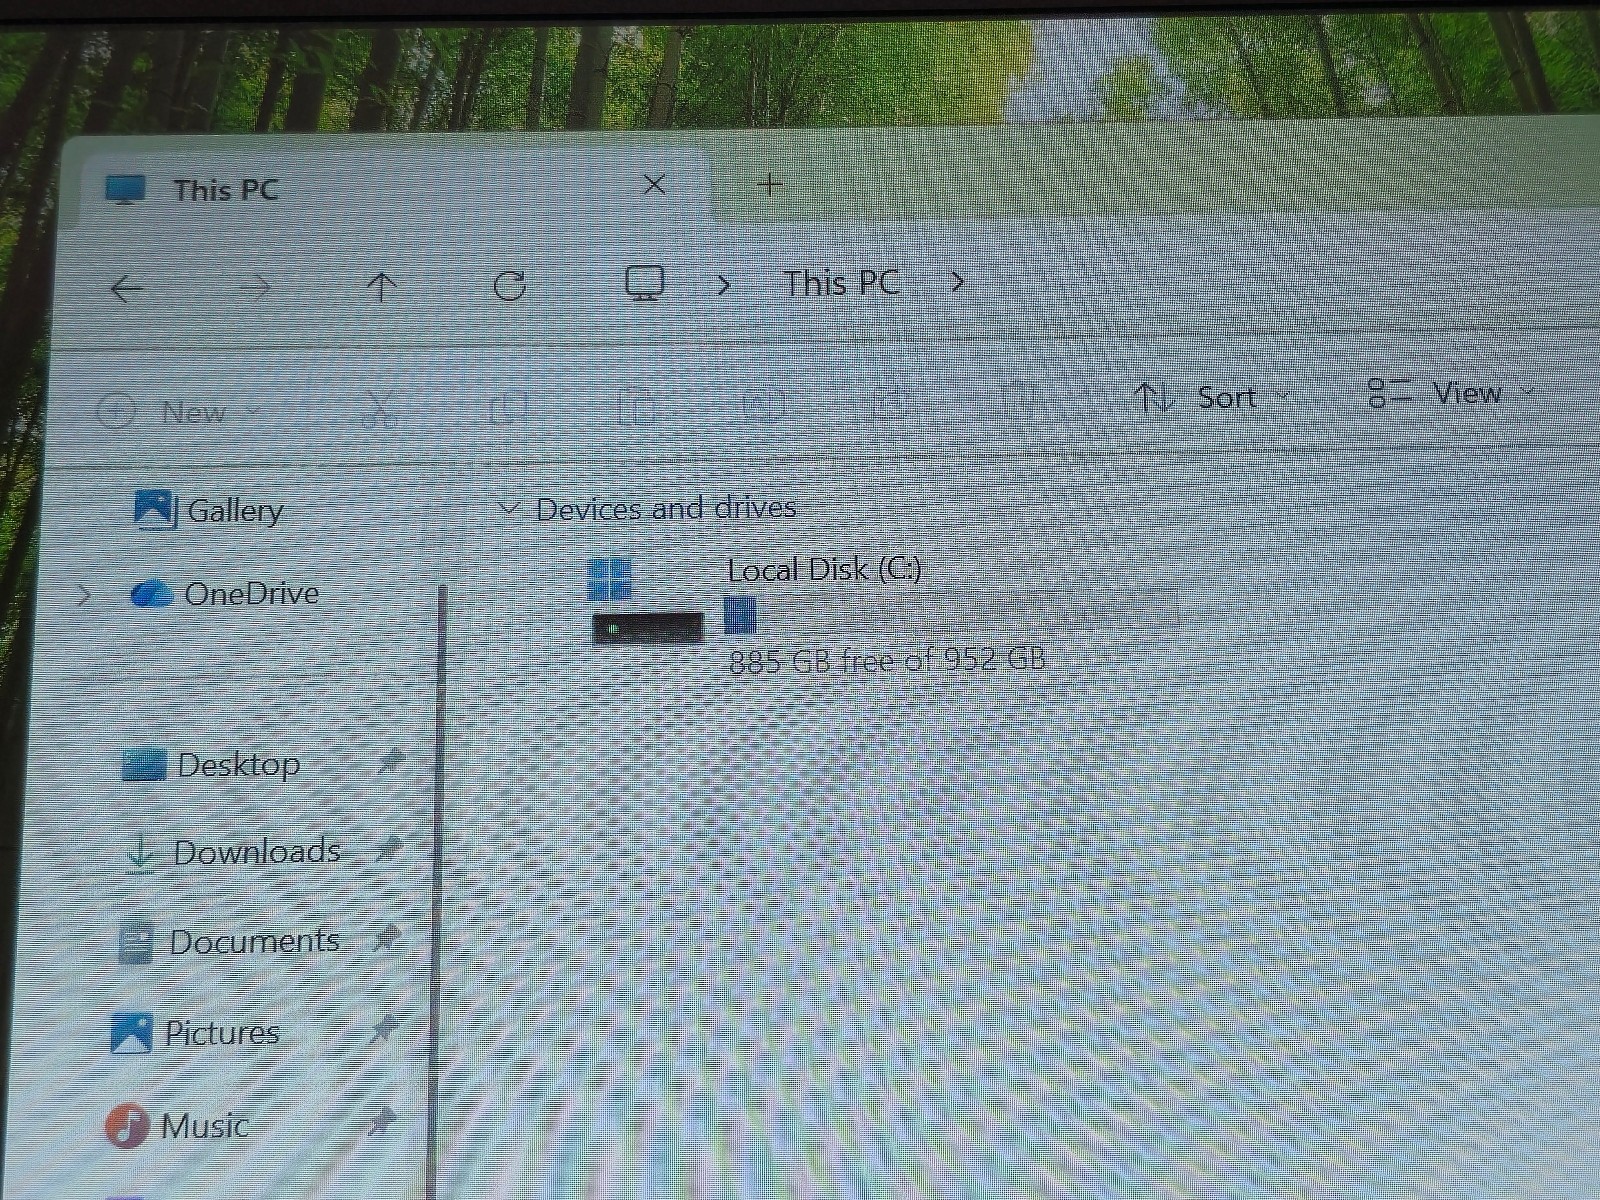Click the monitor icon in the address bar
Screen dimensions: 1600x1200
[645, 283]
